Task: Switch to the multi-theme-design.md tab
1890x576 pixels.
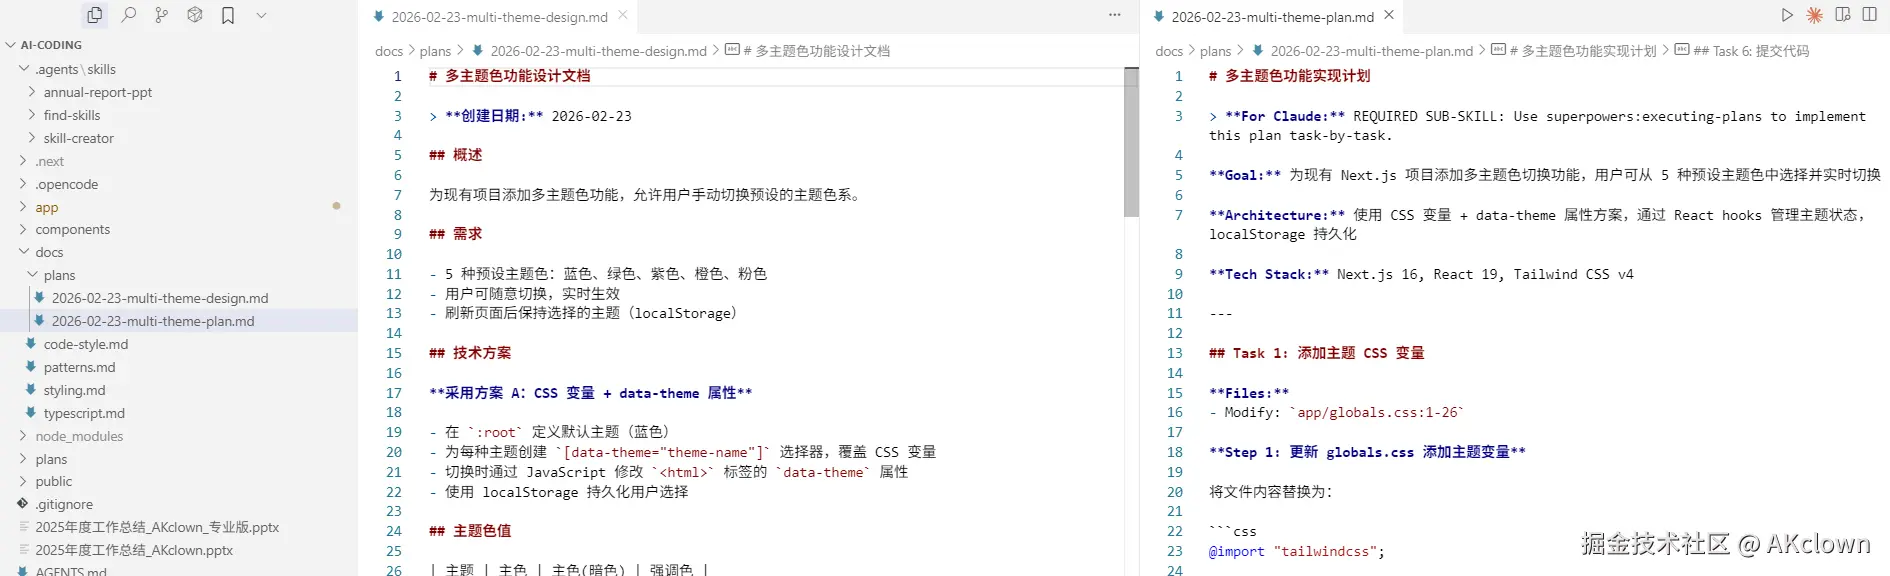Action: tap(500, 16)
